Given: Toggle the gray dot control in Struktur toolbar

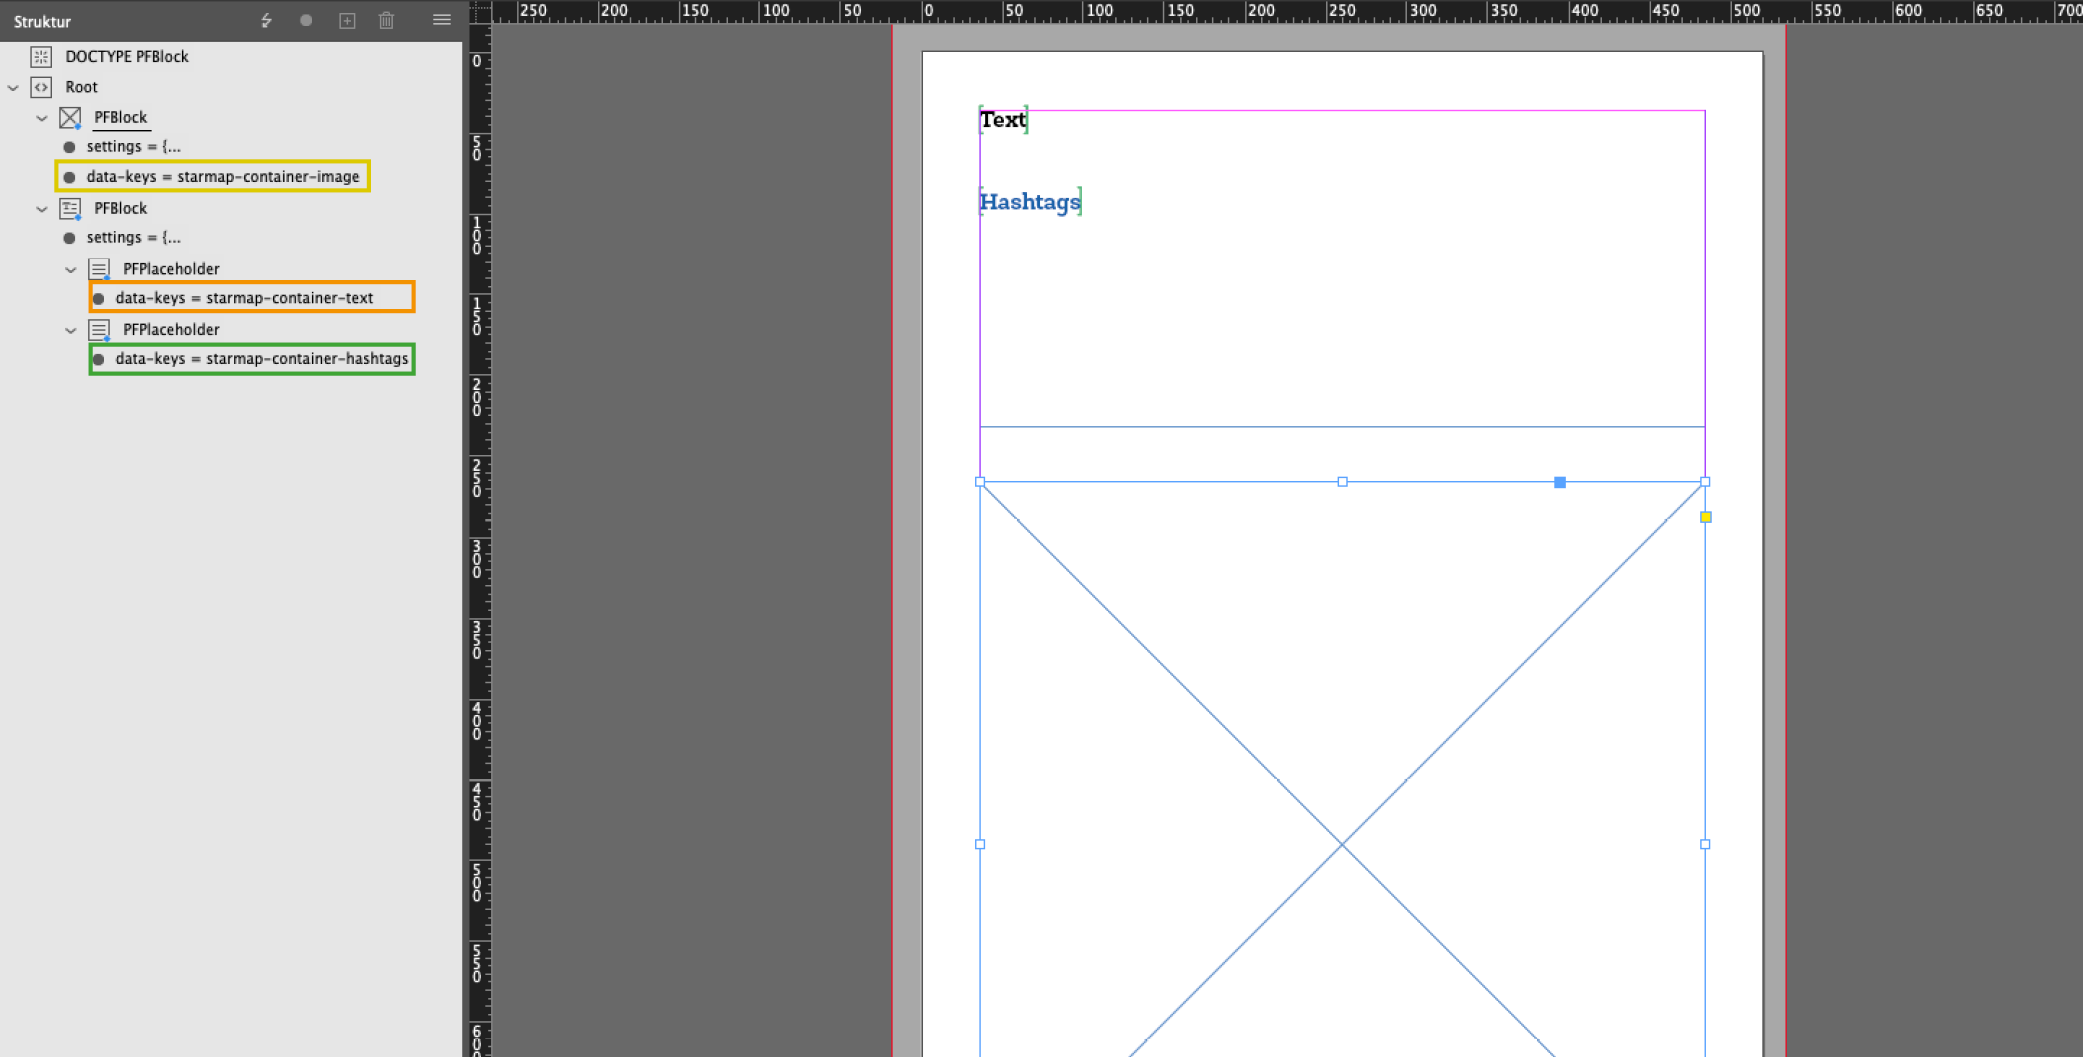Looking at the screenshot, I should coord(306,20).
